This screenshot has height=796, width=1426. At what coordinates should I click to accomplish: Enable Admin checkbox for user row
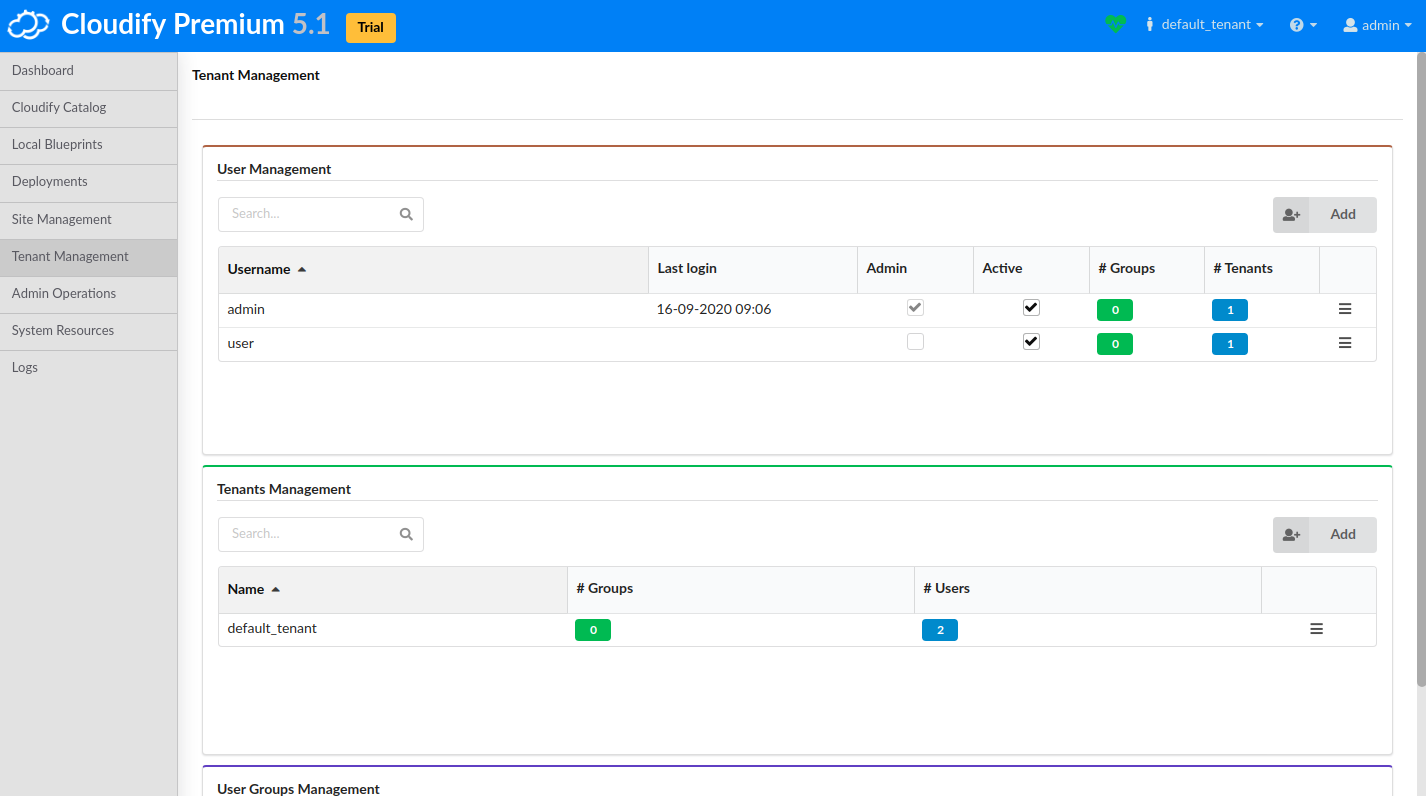[915, 342]
